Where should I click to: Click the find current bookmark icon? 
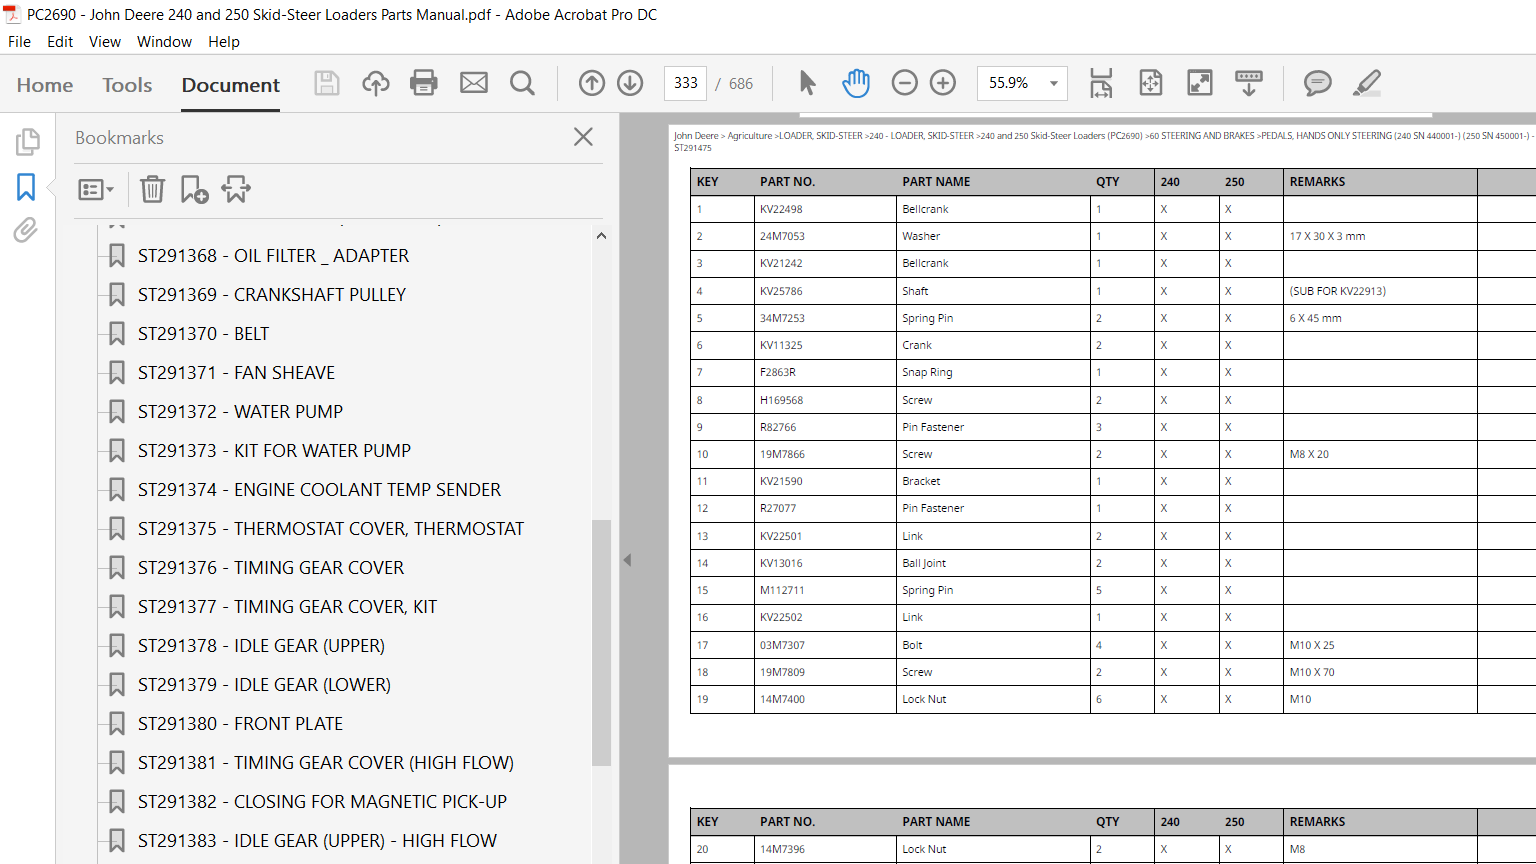click(236, 189)
